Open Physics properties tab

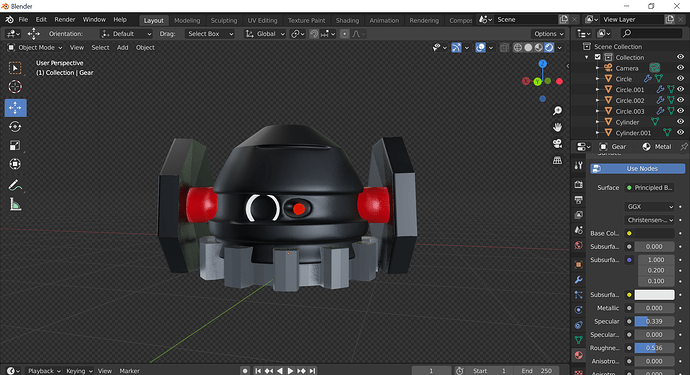point(579,310)
